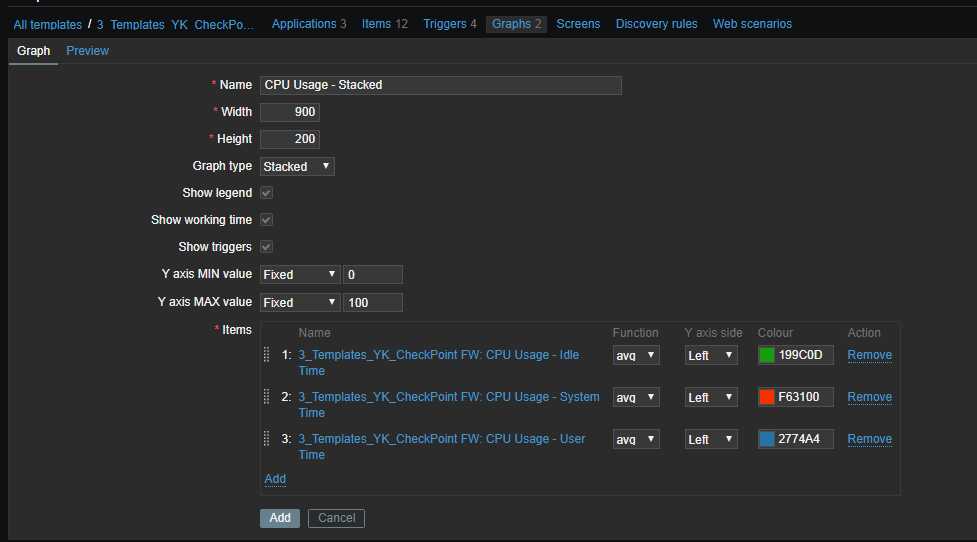This screenshot has height=542, width=977.
Task: Click the Name field with CPU Usage - Stacked
Action: pyautogui.click(x=441, y=85)
